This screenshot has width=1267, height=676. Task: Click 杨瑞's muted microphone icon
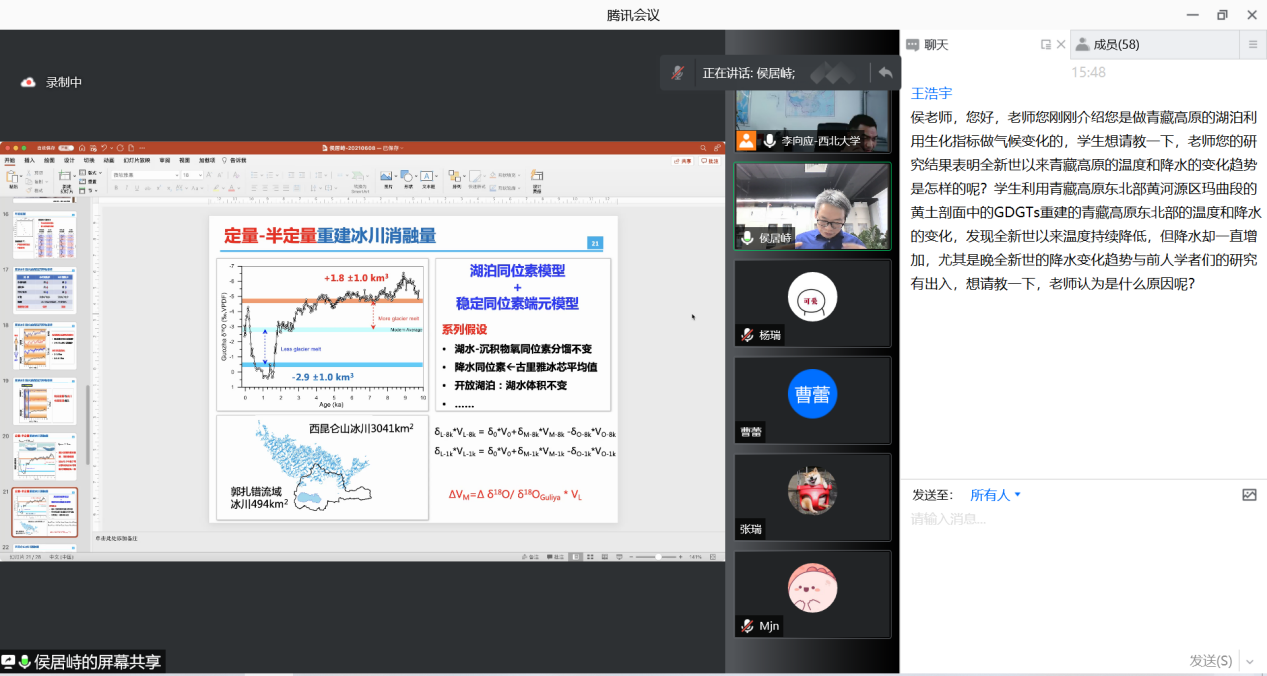tap(747, 336)
